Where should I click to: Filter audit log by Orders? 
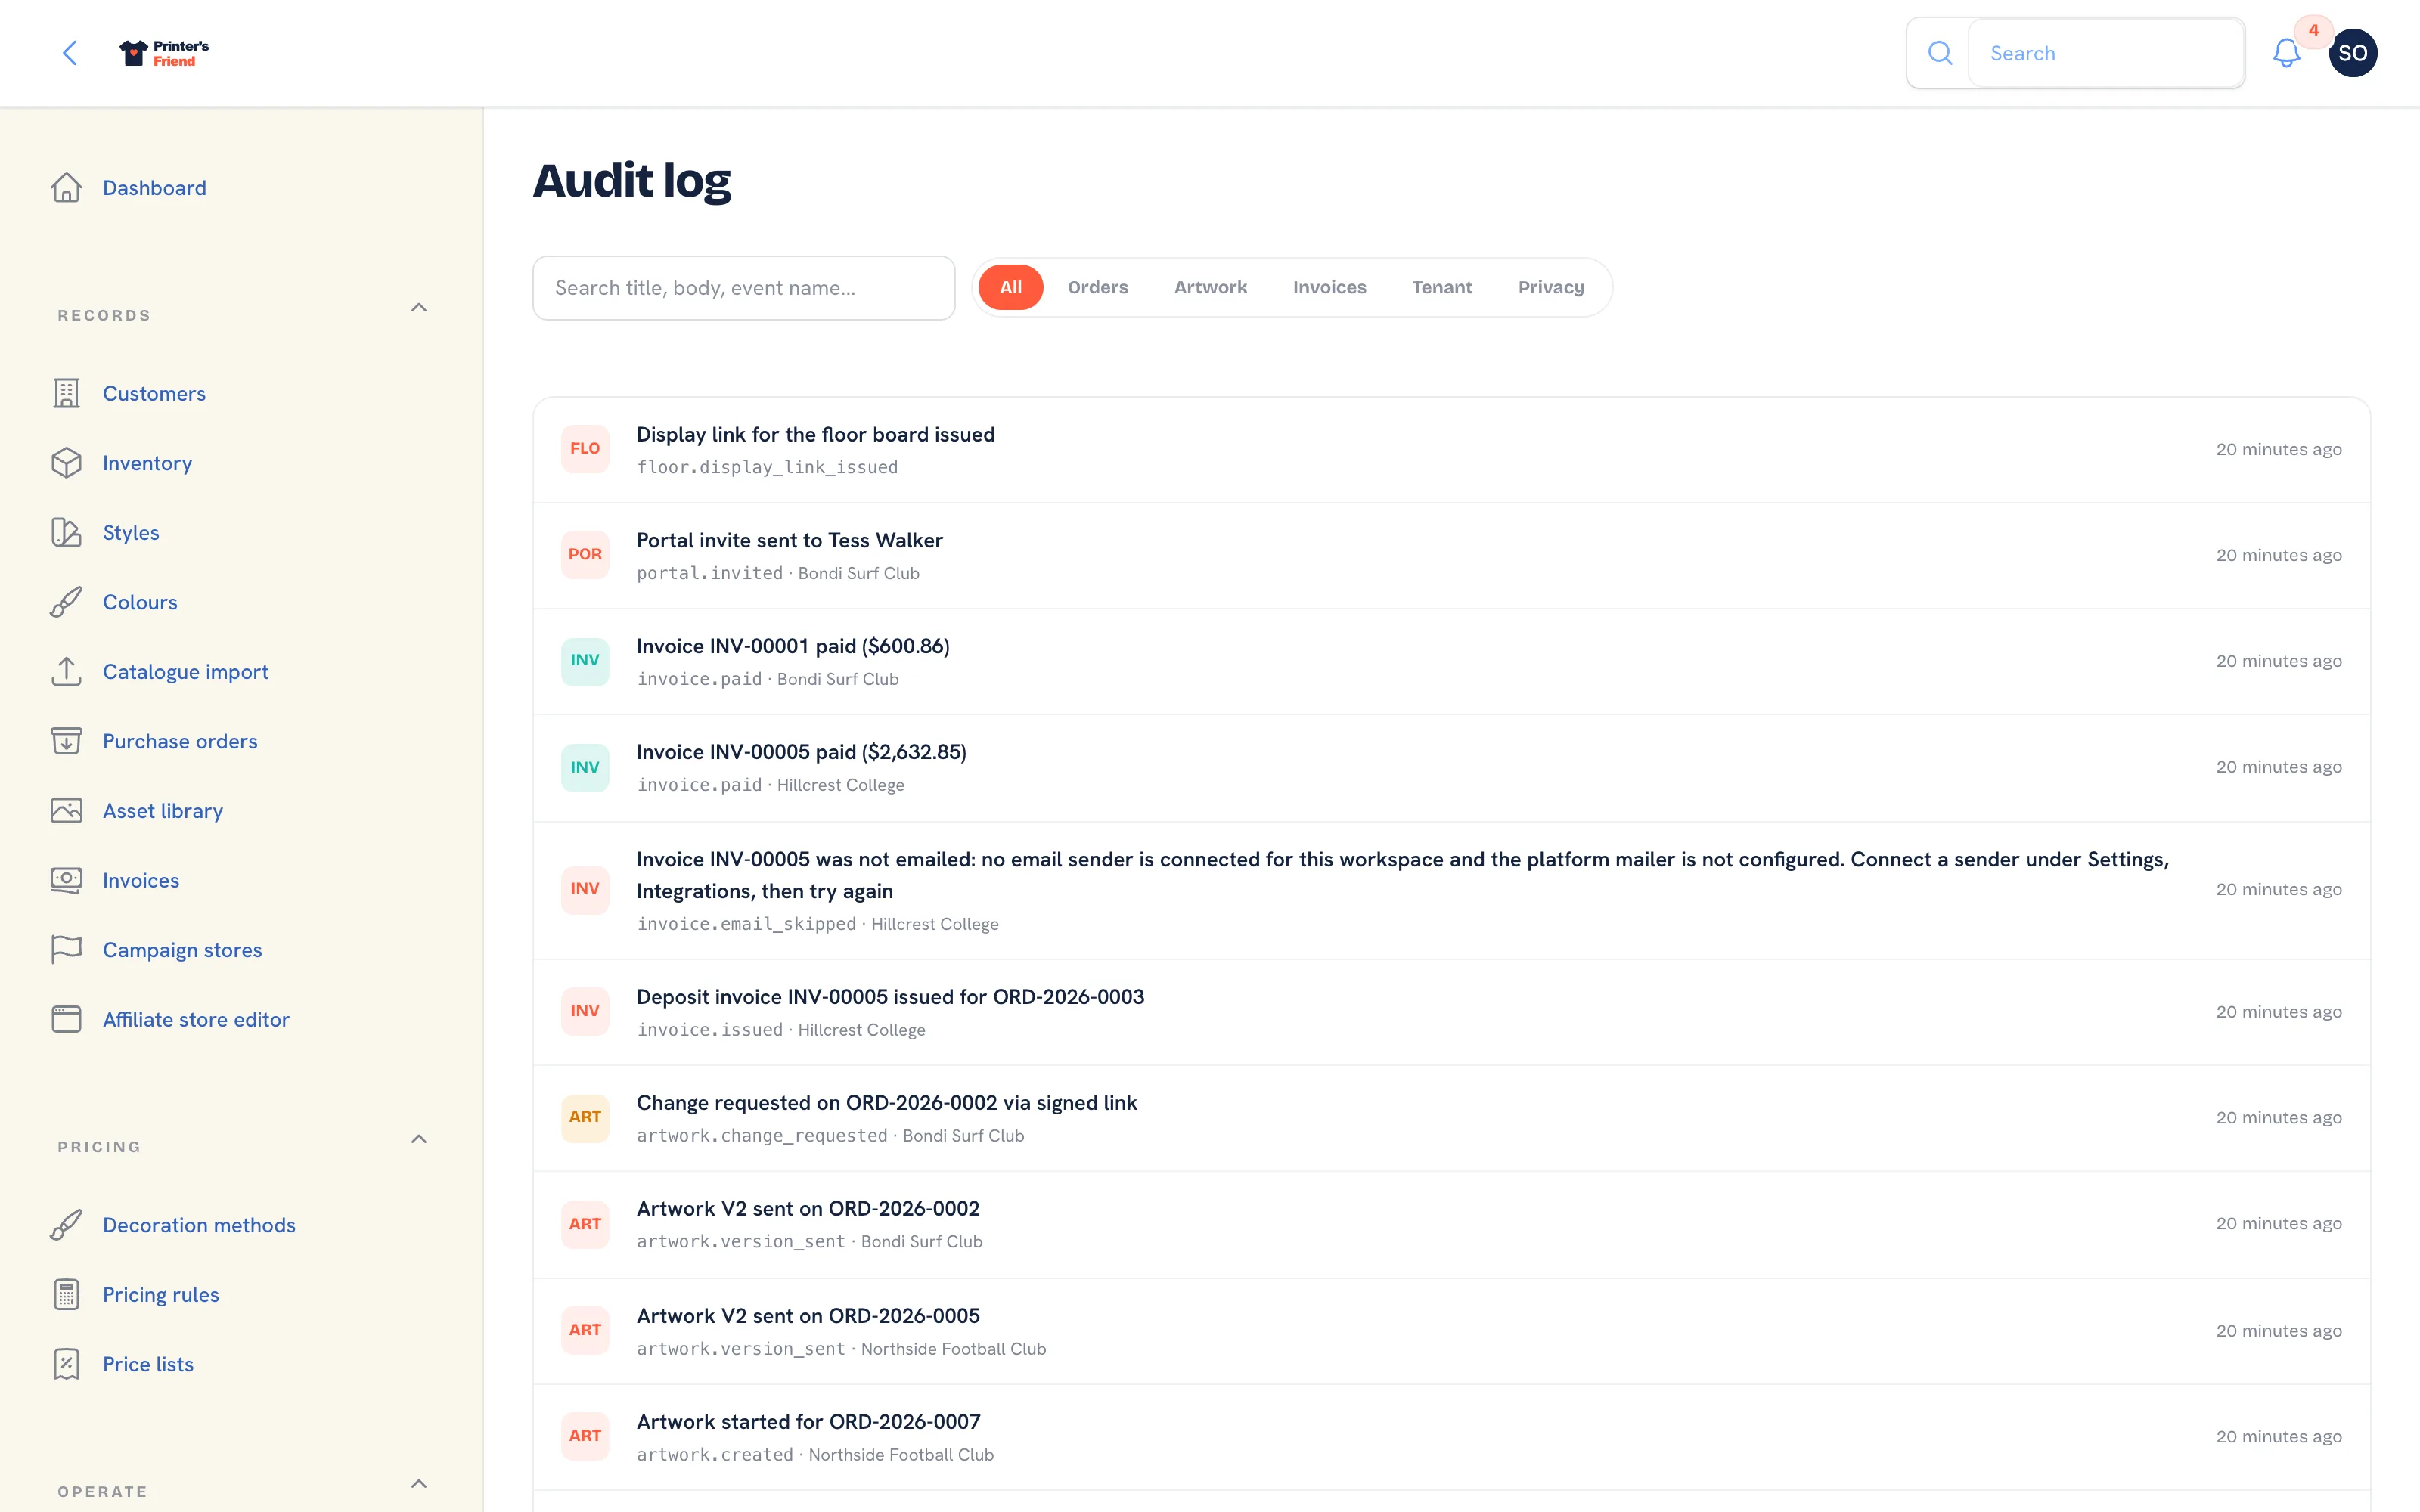pos(1097,288)
